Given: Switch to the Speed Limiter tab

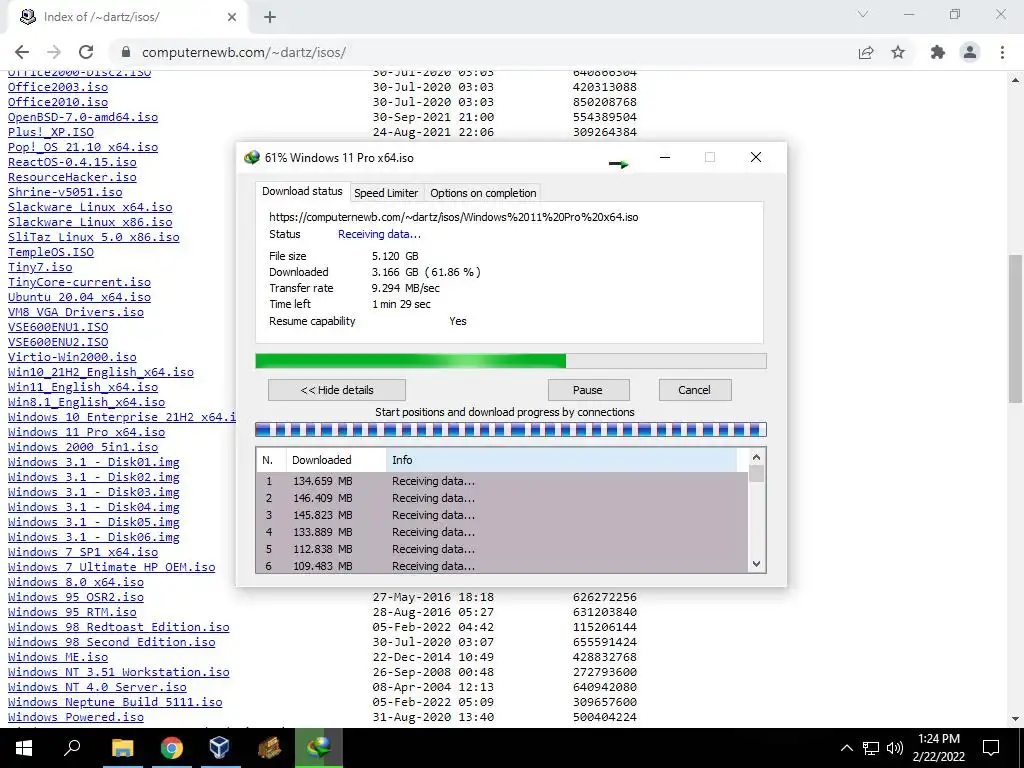Looking at the screenshot, I should point(386,193).
